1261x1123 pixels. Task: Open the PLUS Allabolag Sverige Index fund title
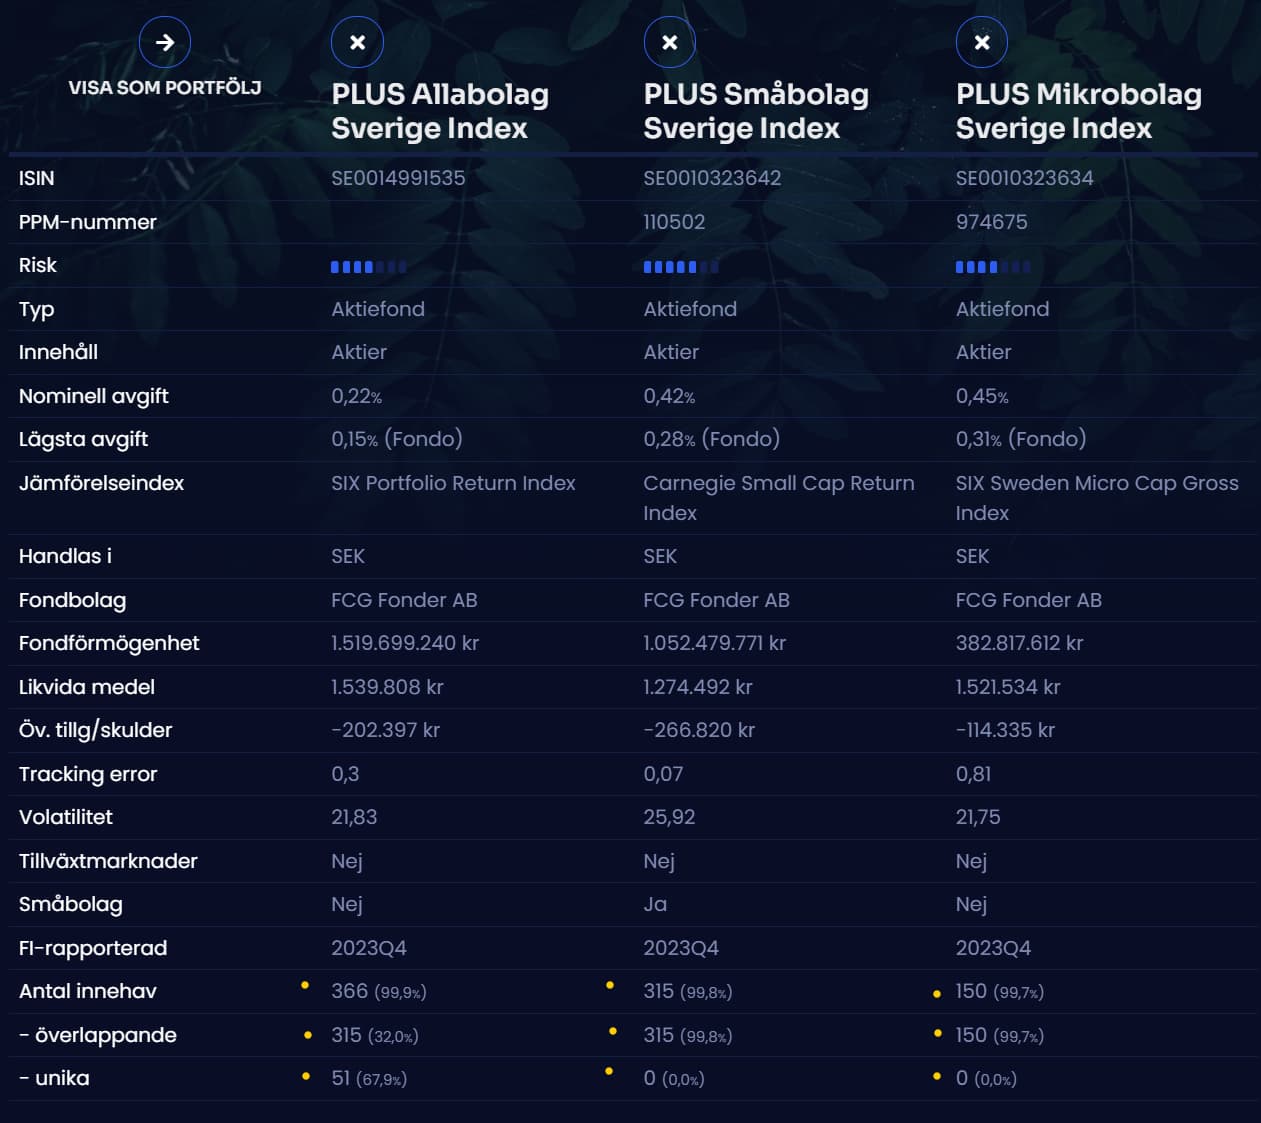440,111
